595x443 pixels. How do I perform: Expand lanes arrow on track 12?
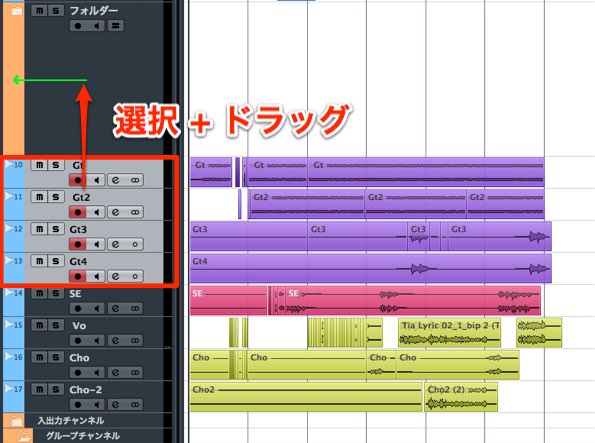pyautogui.click(x=9, y=228)
